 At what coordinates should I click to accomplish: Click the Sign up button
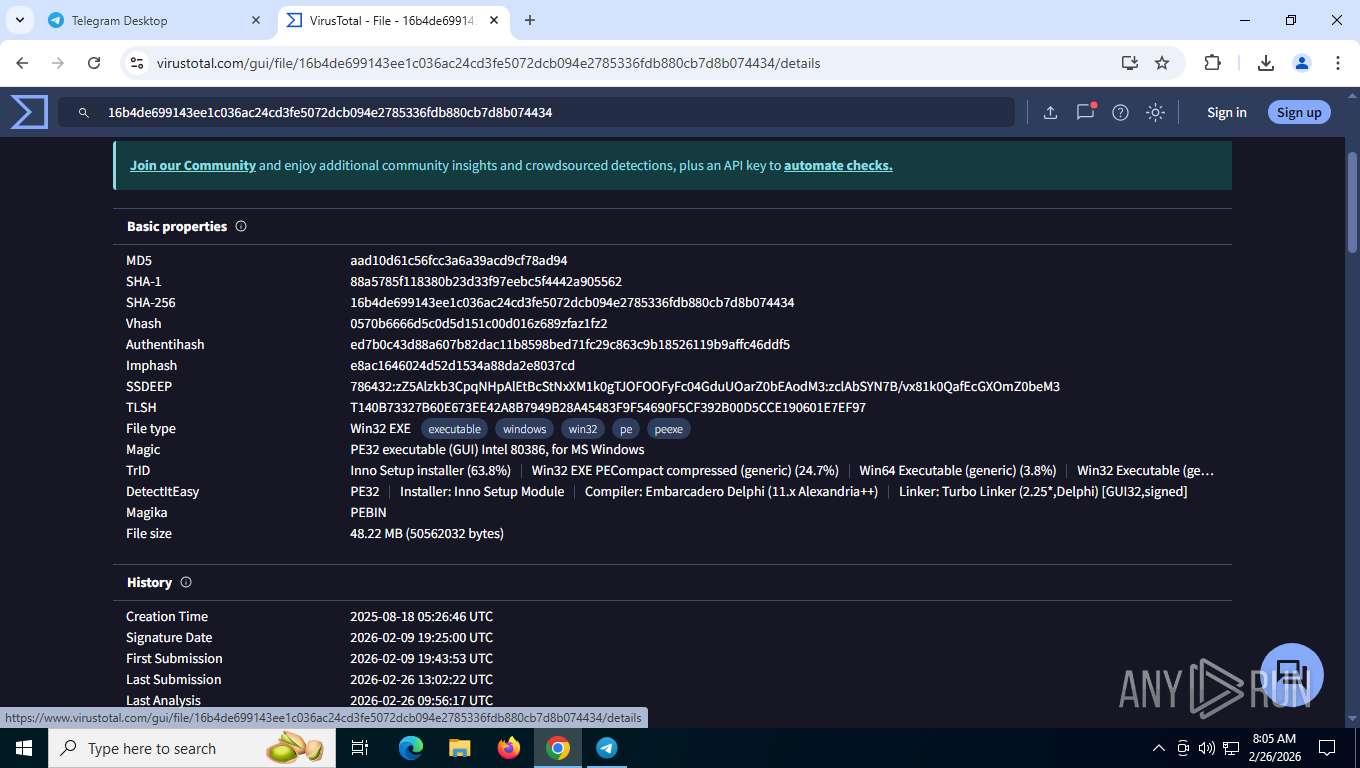[x=1299, y=112]
